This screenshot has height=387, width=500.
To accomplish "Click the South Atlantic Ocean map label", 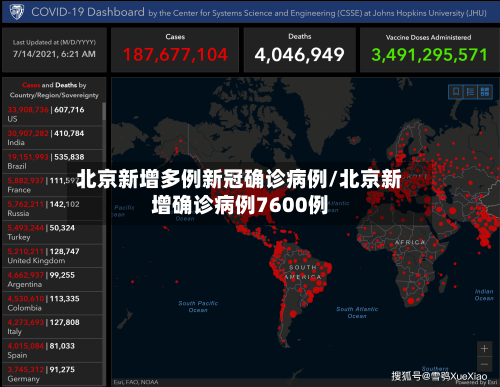I will (x=357, y=312).
